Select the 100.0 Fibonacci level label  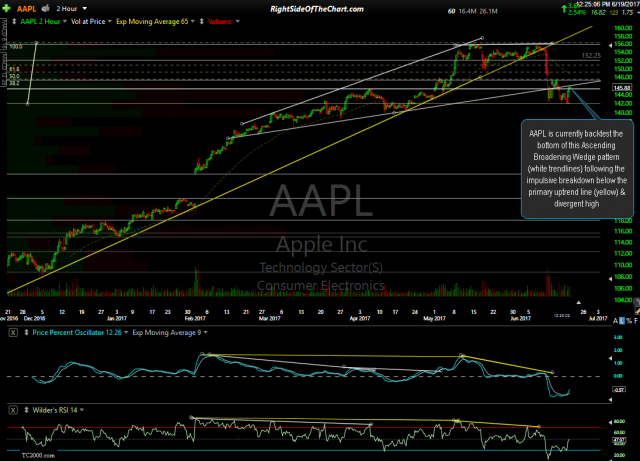[16, 47]
